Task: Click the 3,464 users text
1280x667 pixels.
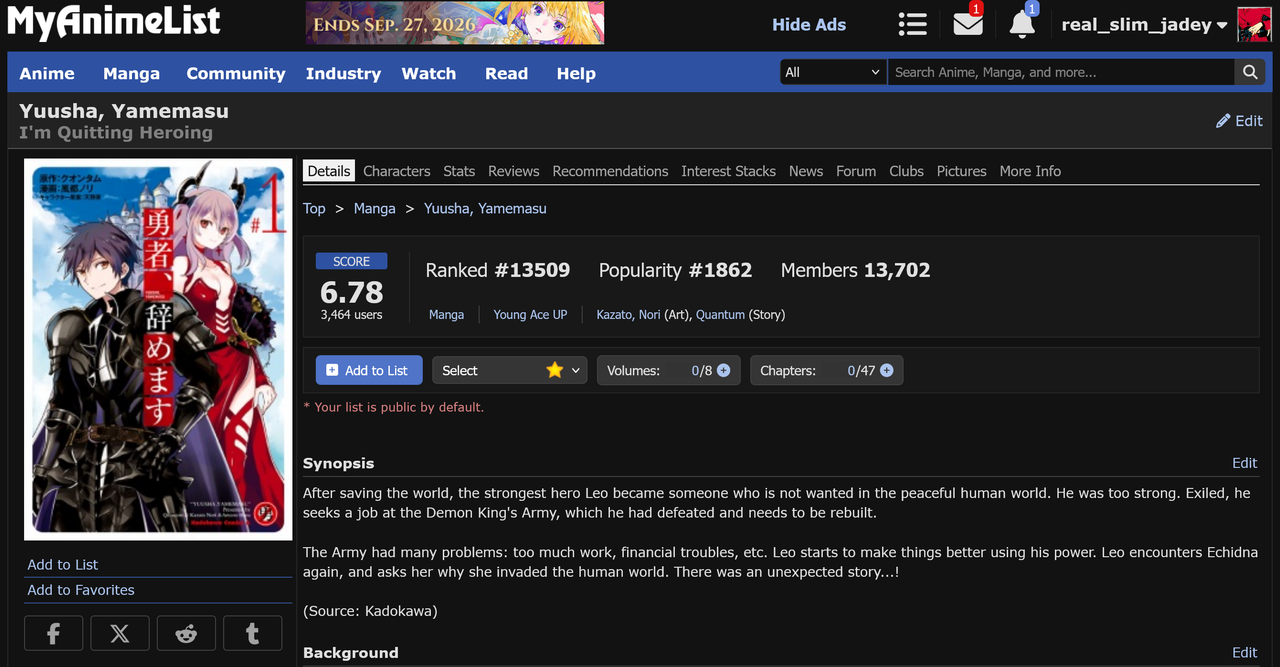Action: pyautogui.click(x=351, y=314)
